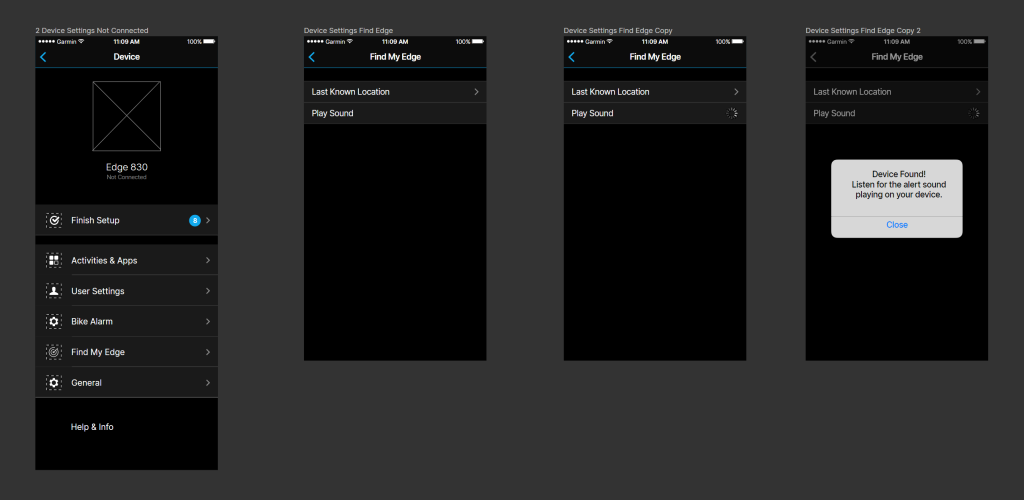Click the 'Device Found!' message text
The height and width of the screenshot is (500, 1024).
[899, 175]
